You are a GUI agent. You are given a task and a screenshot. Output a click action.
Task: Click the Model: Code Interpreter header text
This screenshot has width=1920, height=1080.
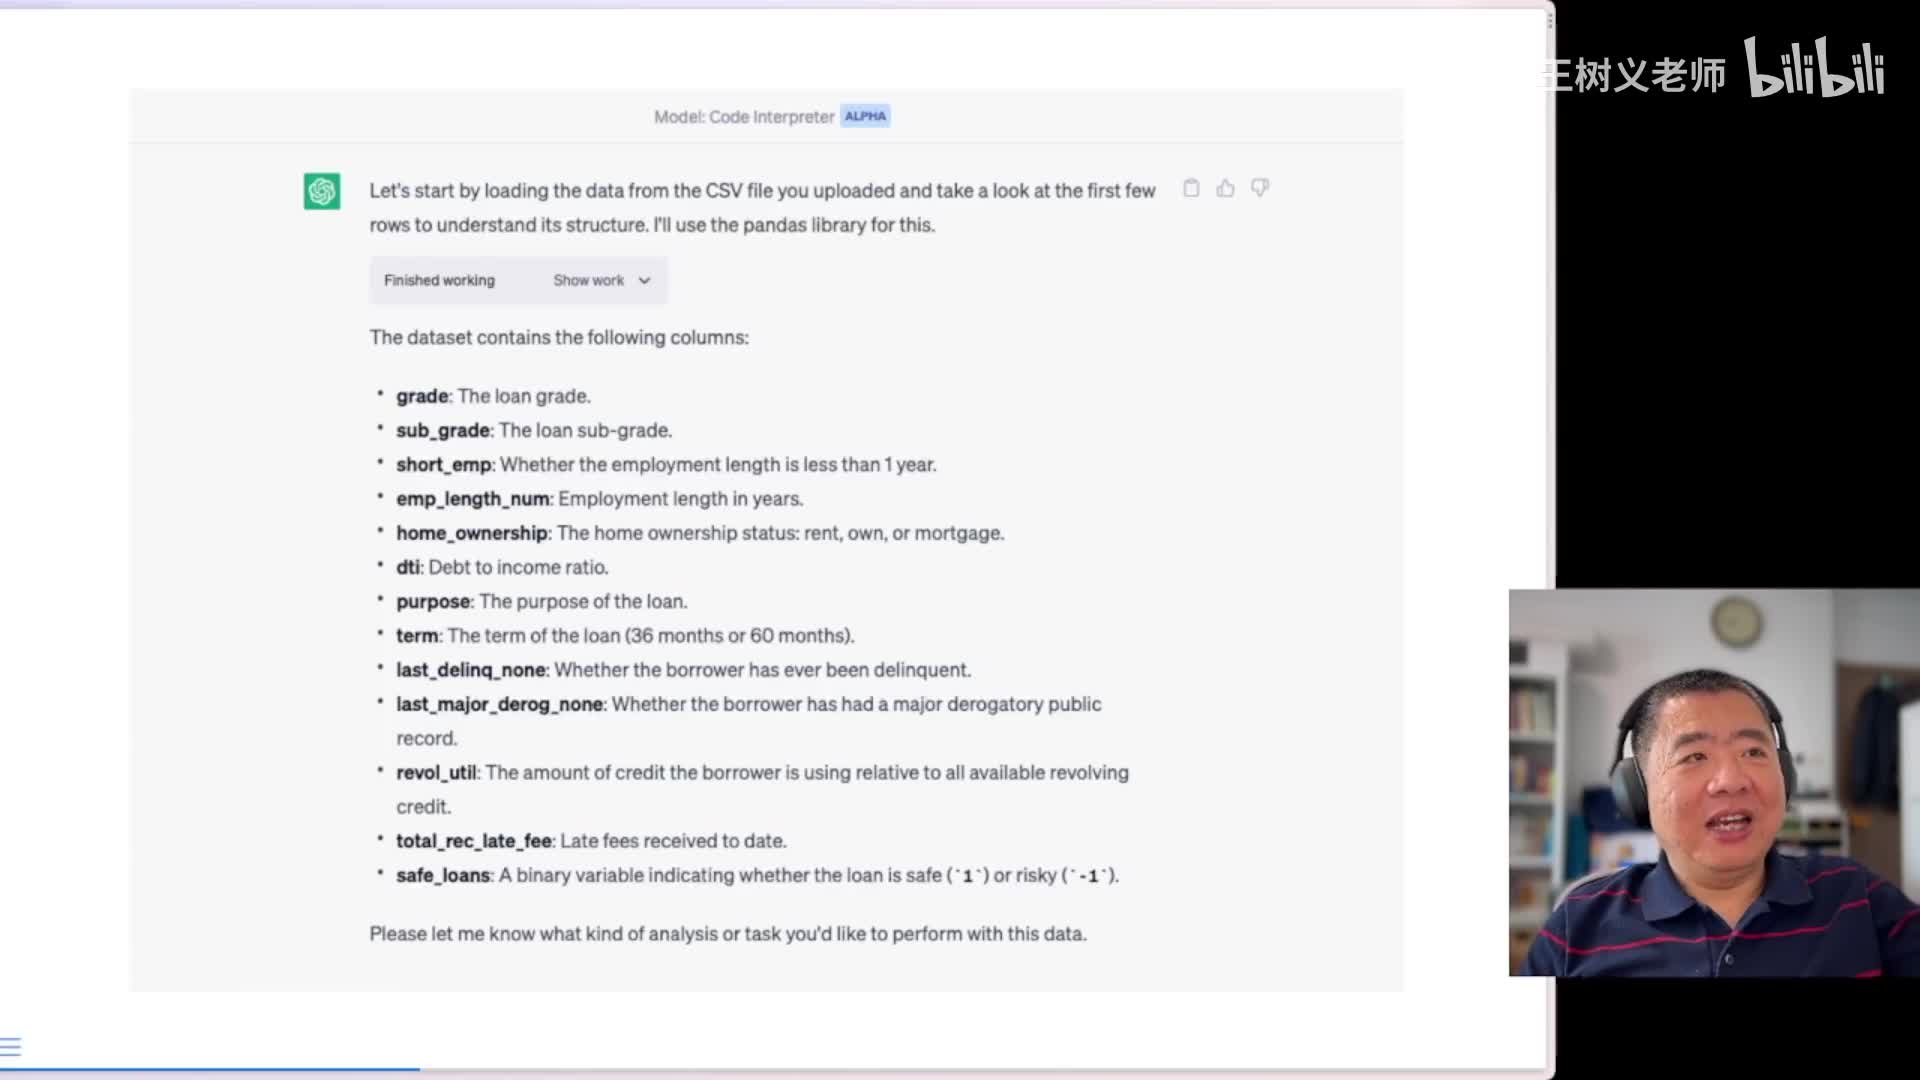(x=743, y=117)
